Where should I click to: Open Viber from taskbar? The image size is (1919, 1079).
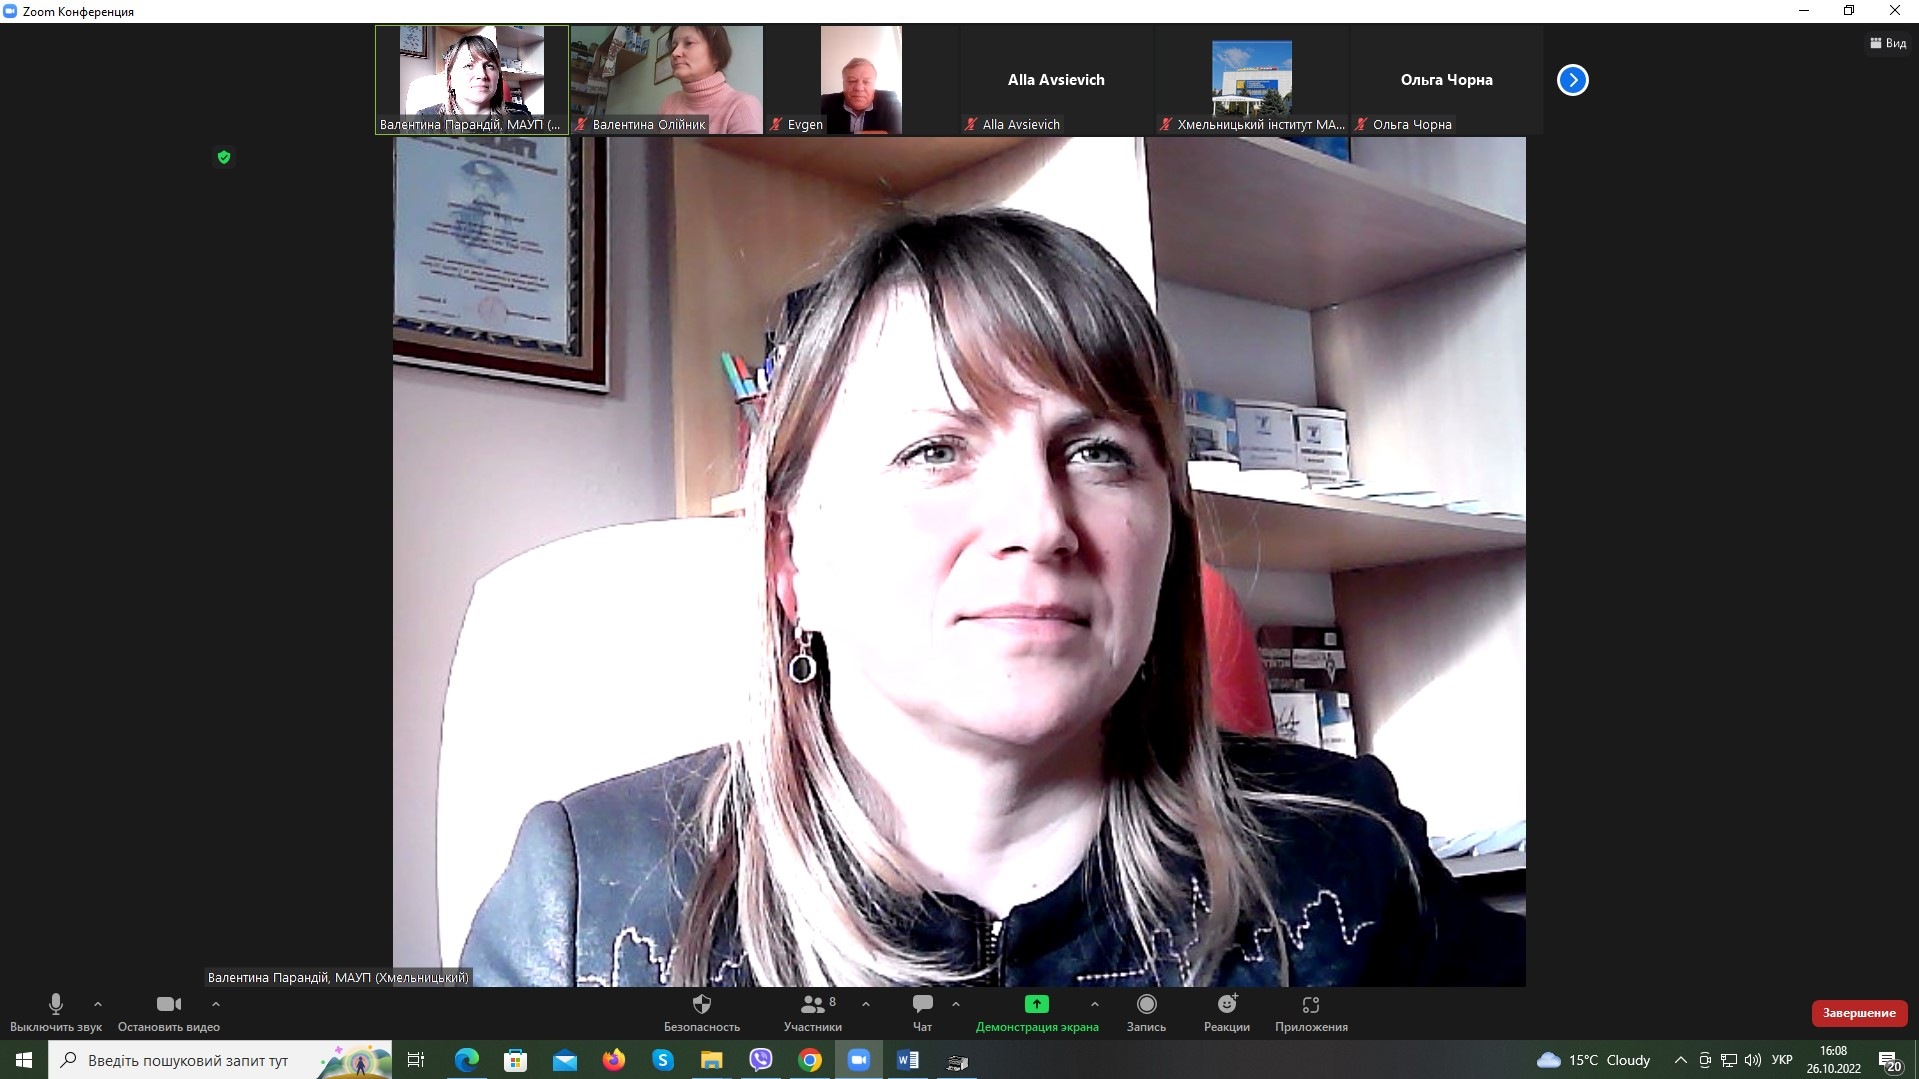761,1060
